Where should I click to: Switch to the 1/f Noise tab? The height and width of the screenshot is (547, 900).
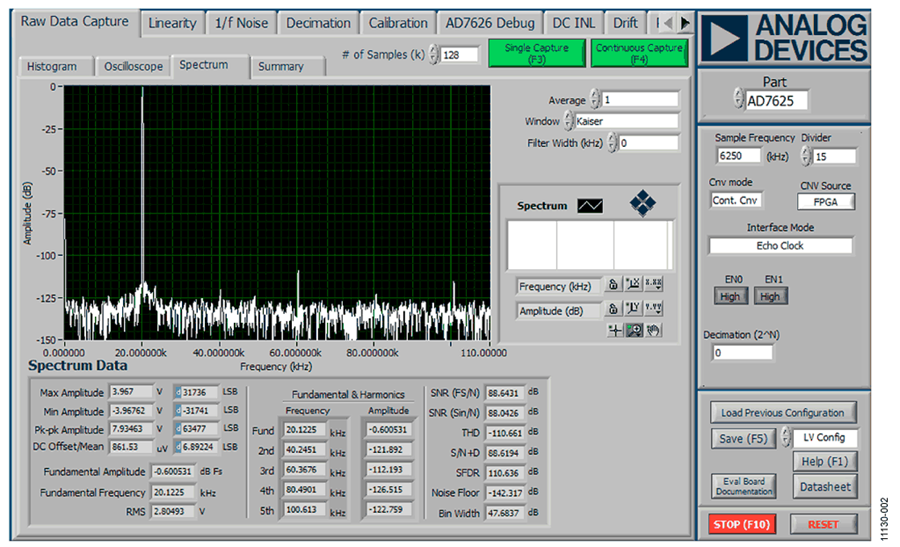click(241, 24)
